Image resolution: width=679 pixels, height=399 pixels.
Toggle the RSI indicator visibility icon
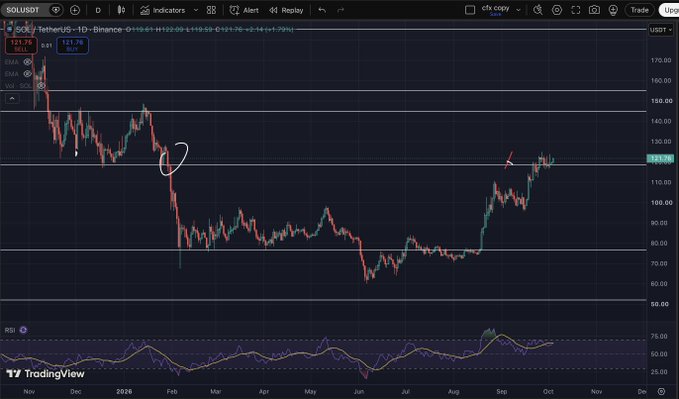23,330
